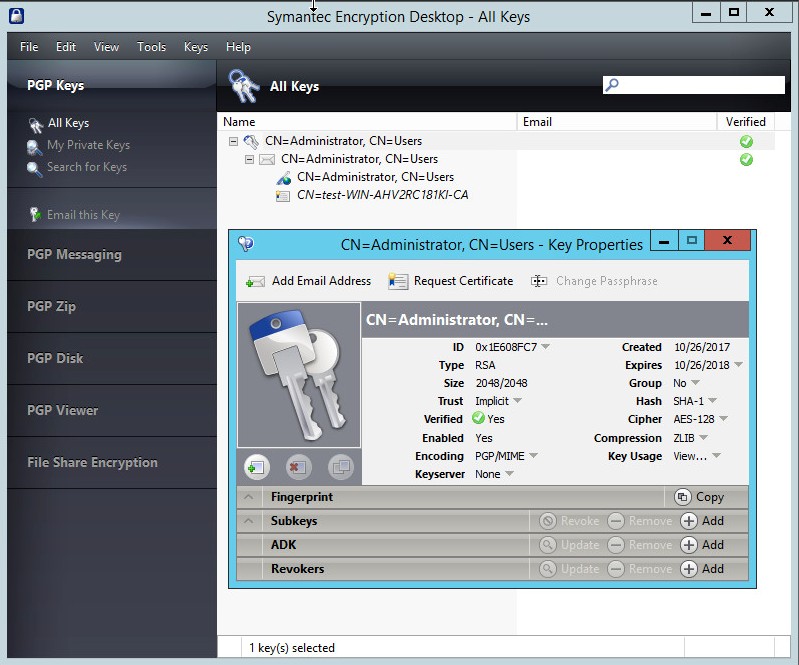Click the Update button in ADK row
Screen dimensions: 799x665
(569, 545)
